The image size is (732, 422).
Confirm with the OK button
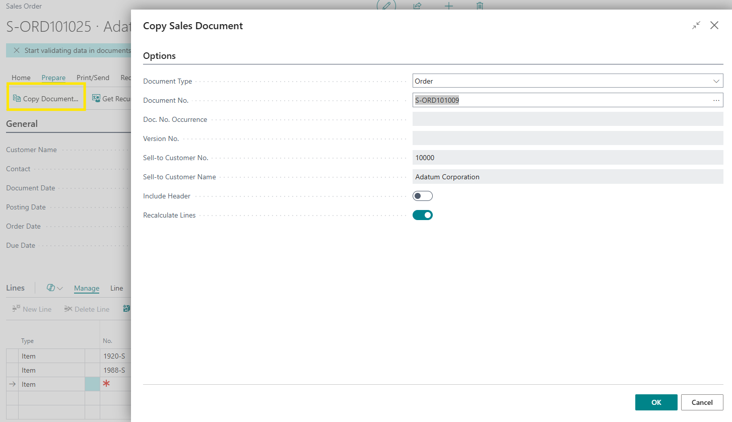click(656, 402)
